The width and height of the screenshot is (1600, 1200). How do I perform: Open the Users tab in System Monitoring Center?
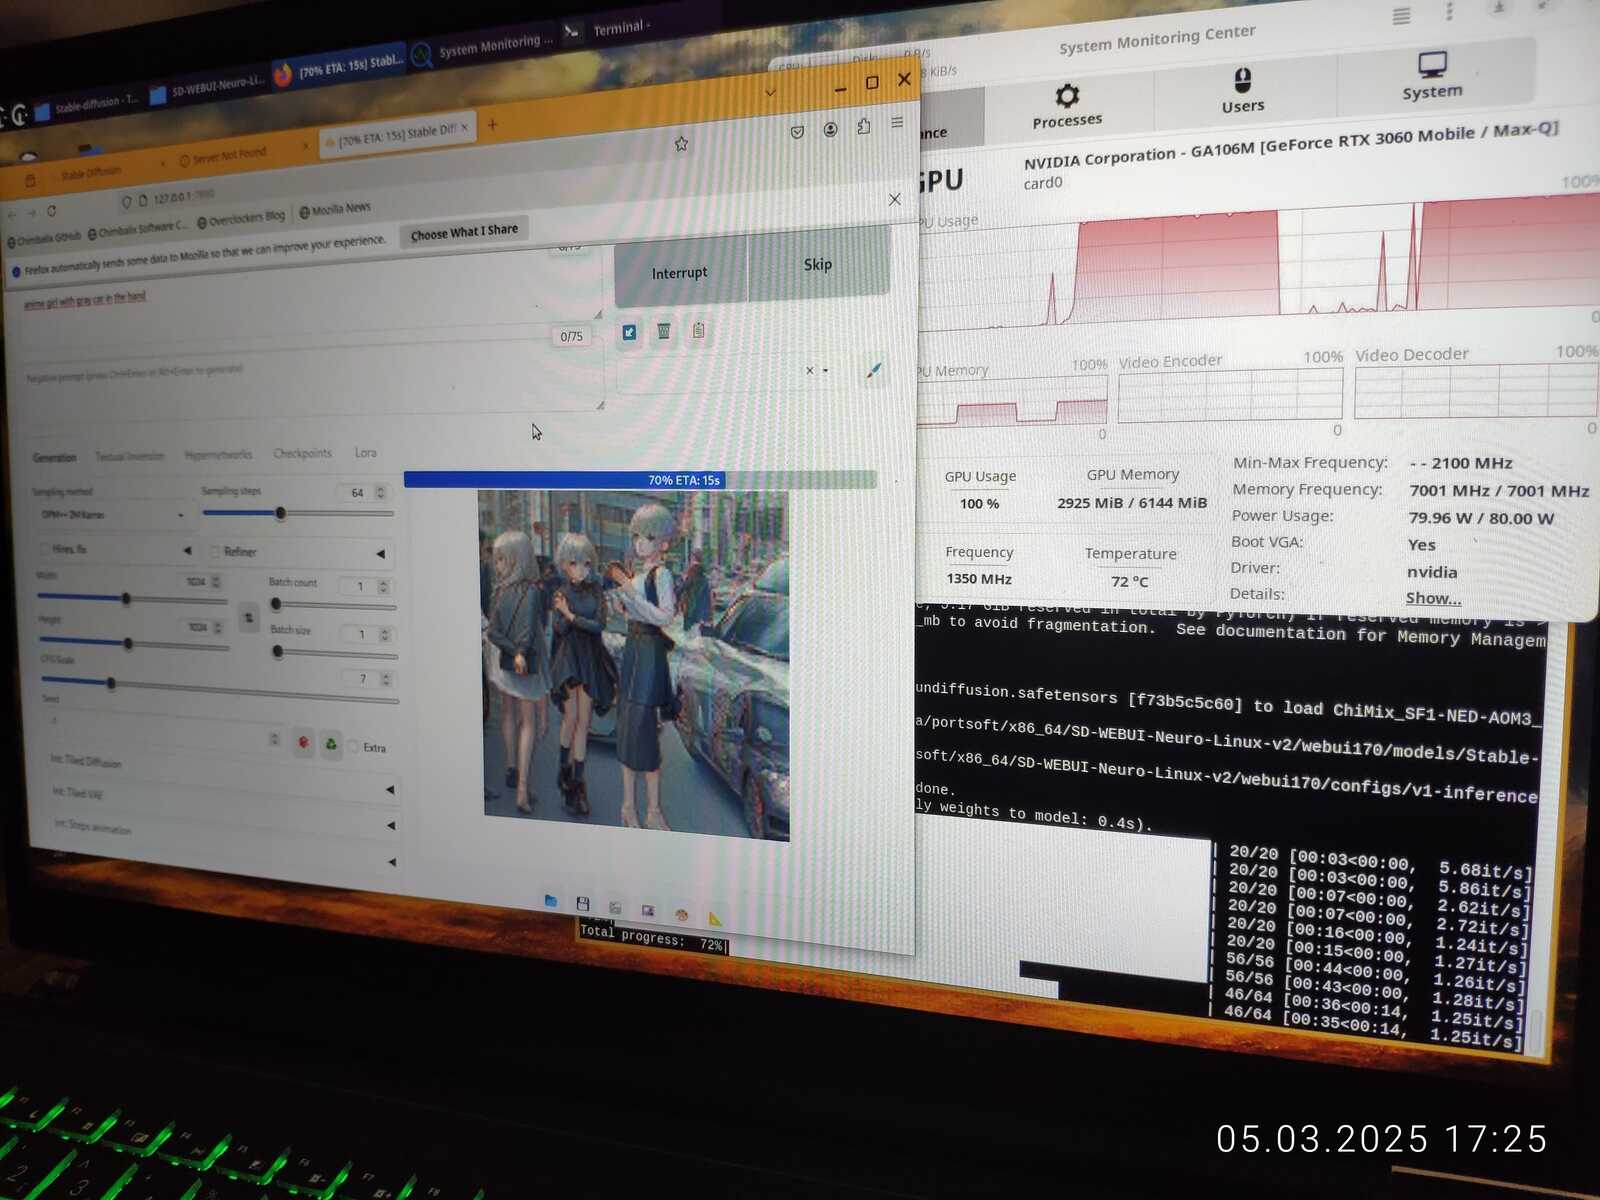[x=1243, y=92]
